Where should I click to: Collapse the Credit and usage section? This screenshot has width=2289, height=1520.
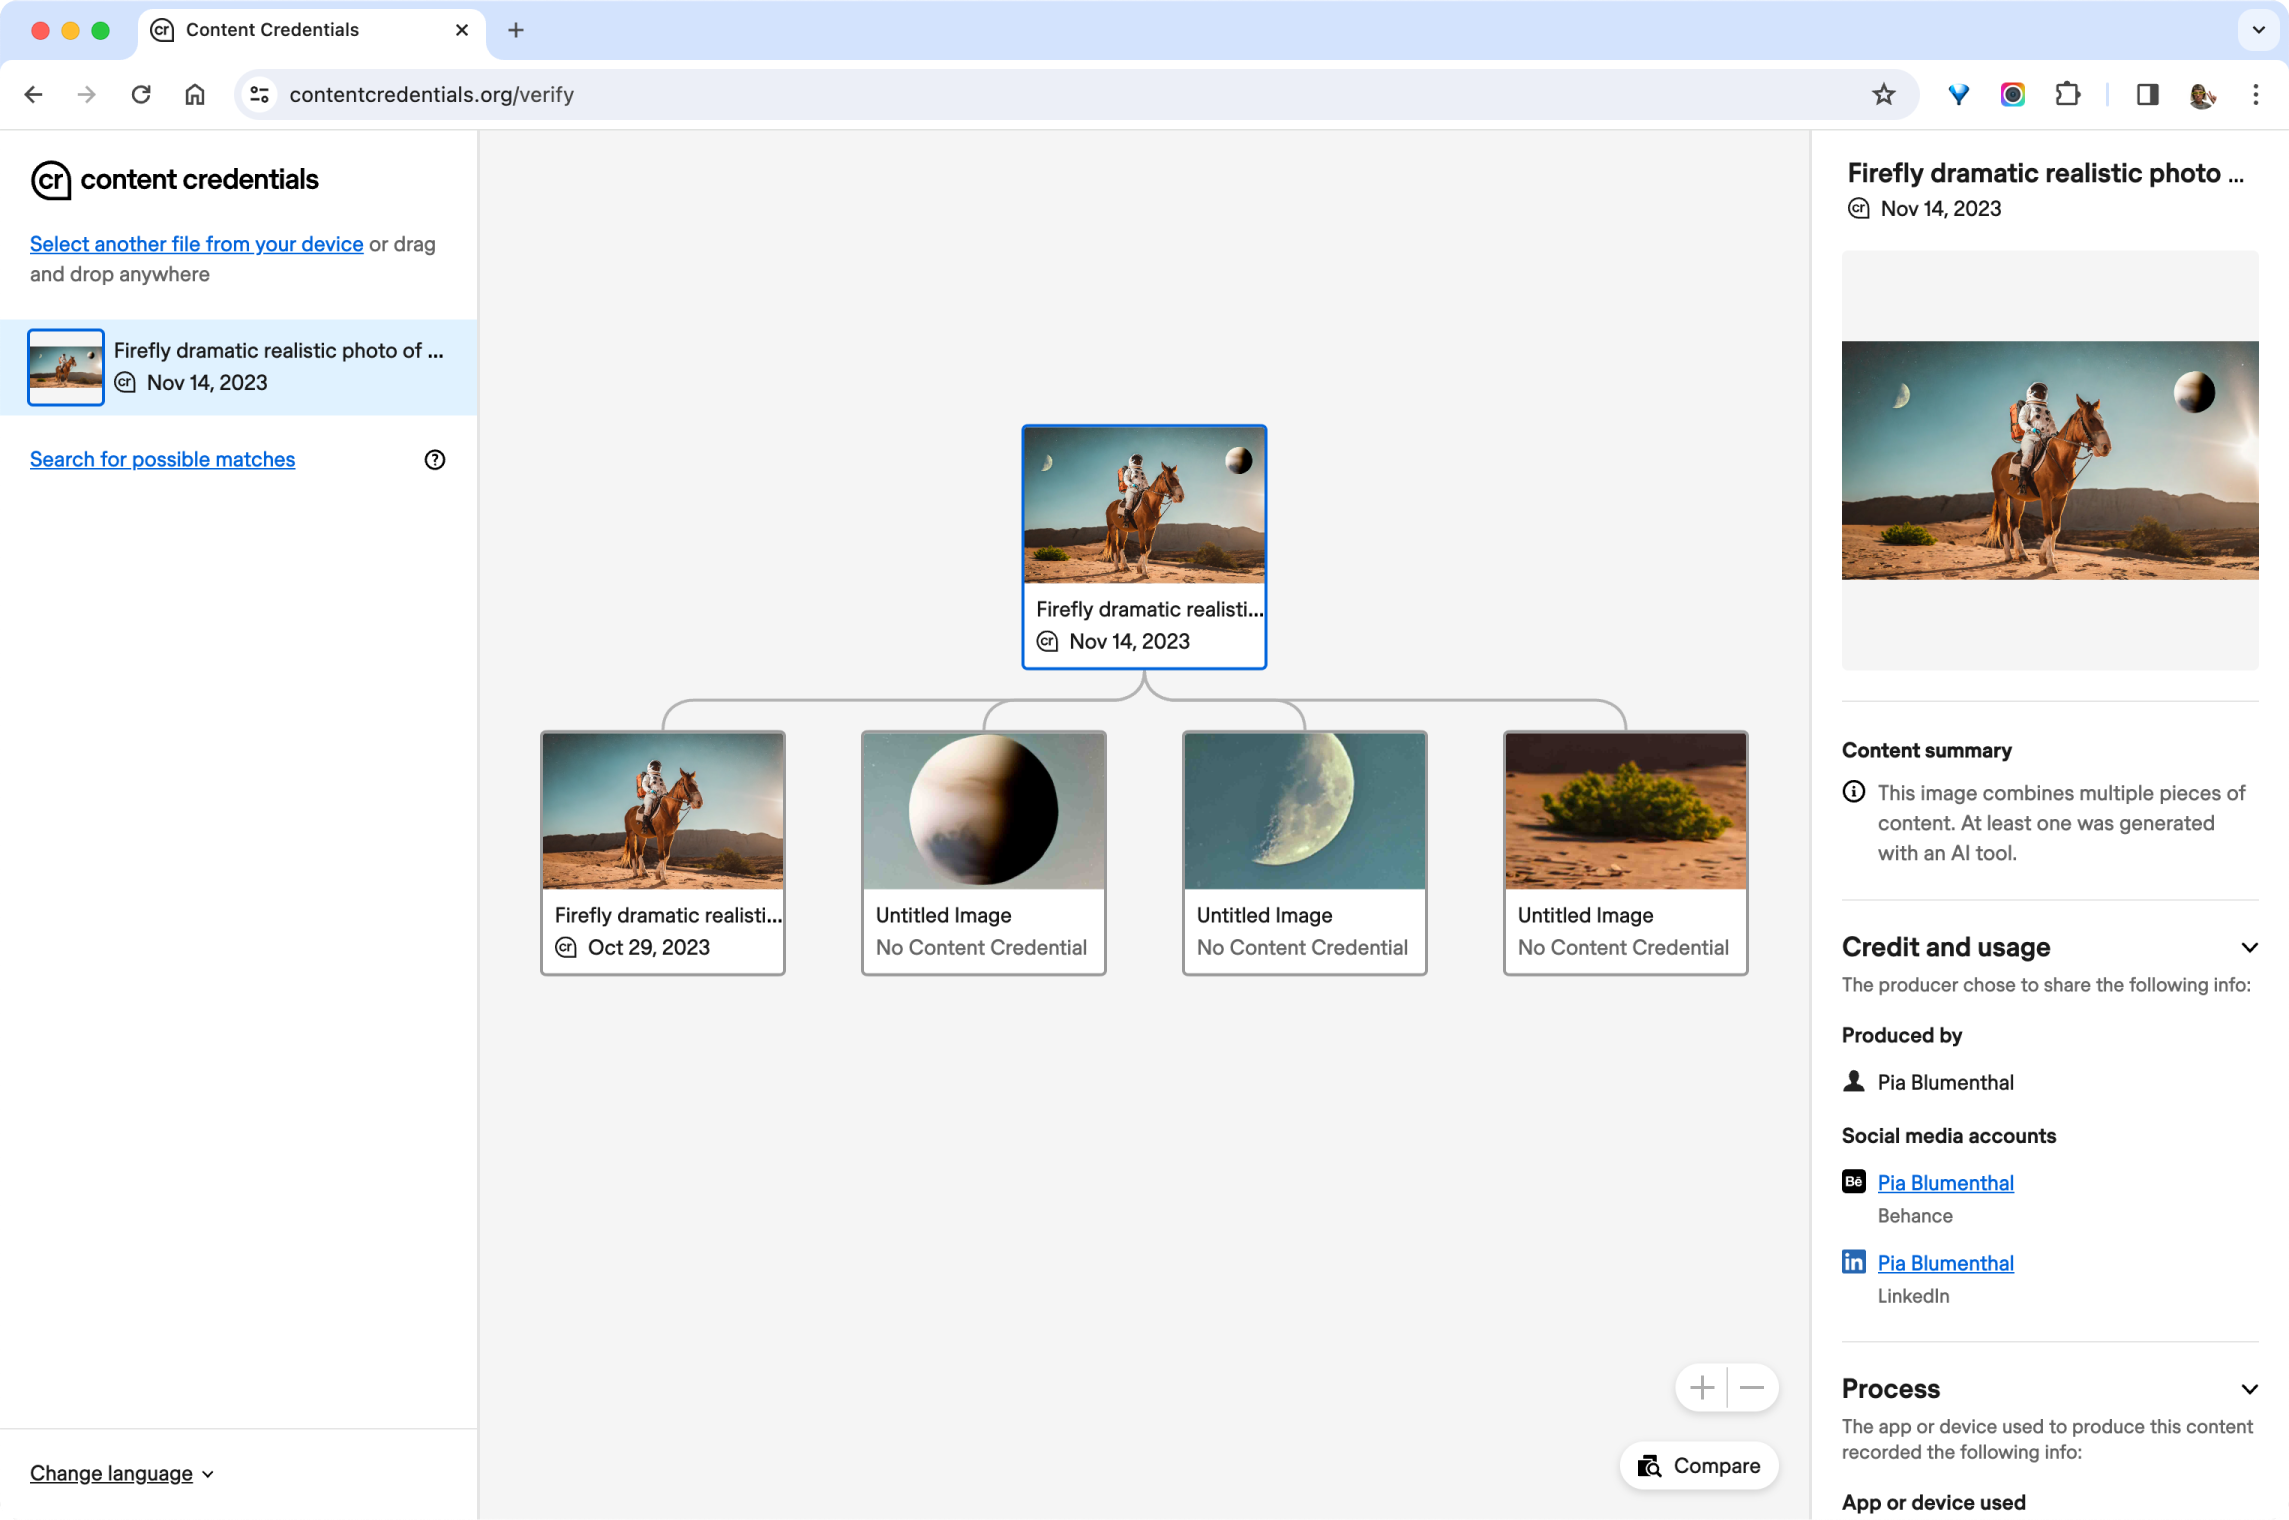click(x=2249, y=947)
